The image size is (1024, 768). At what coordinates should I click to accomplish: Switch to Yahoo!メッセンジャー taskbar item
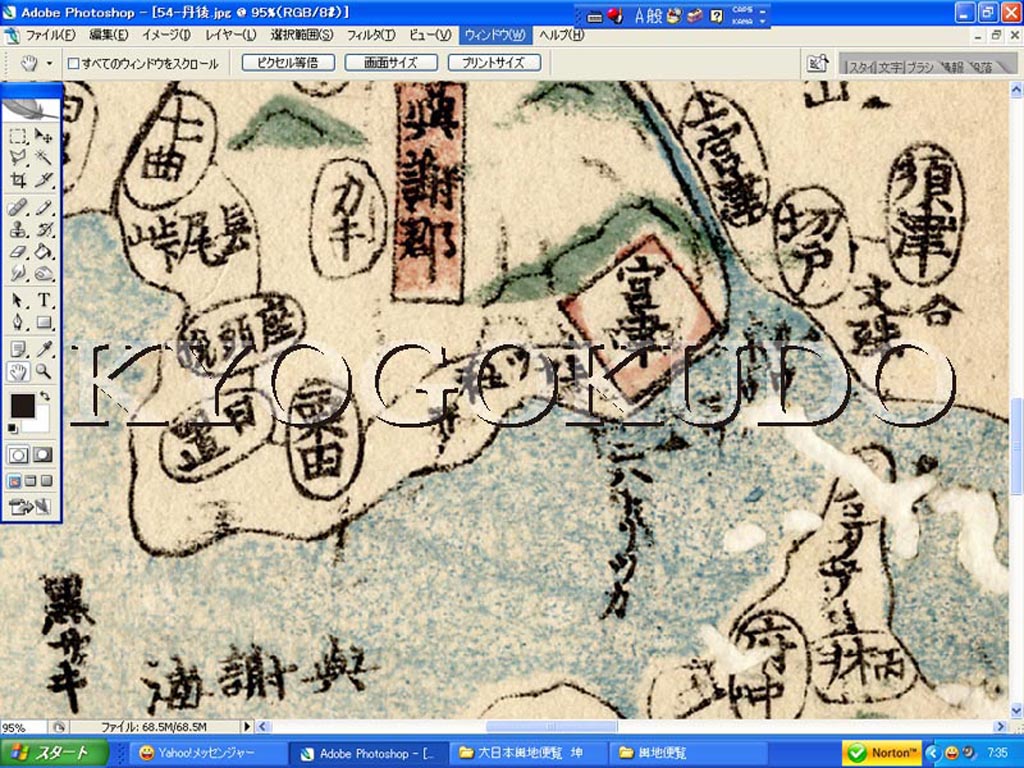(x=207, y=753)
